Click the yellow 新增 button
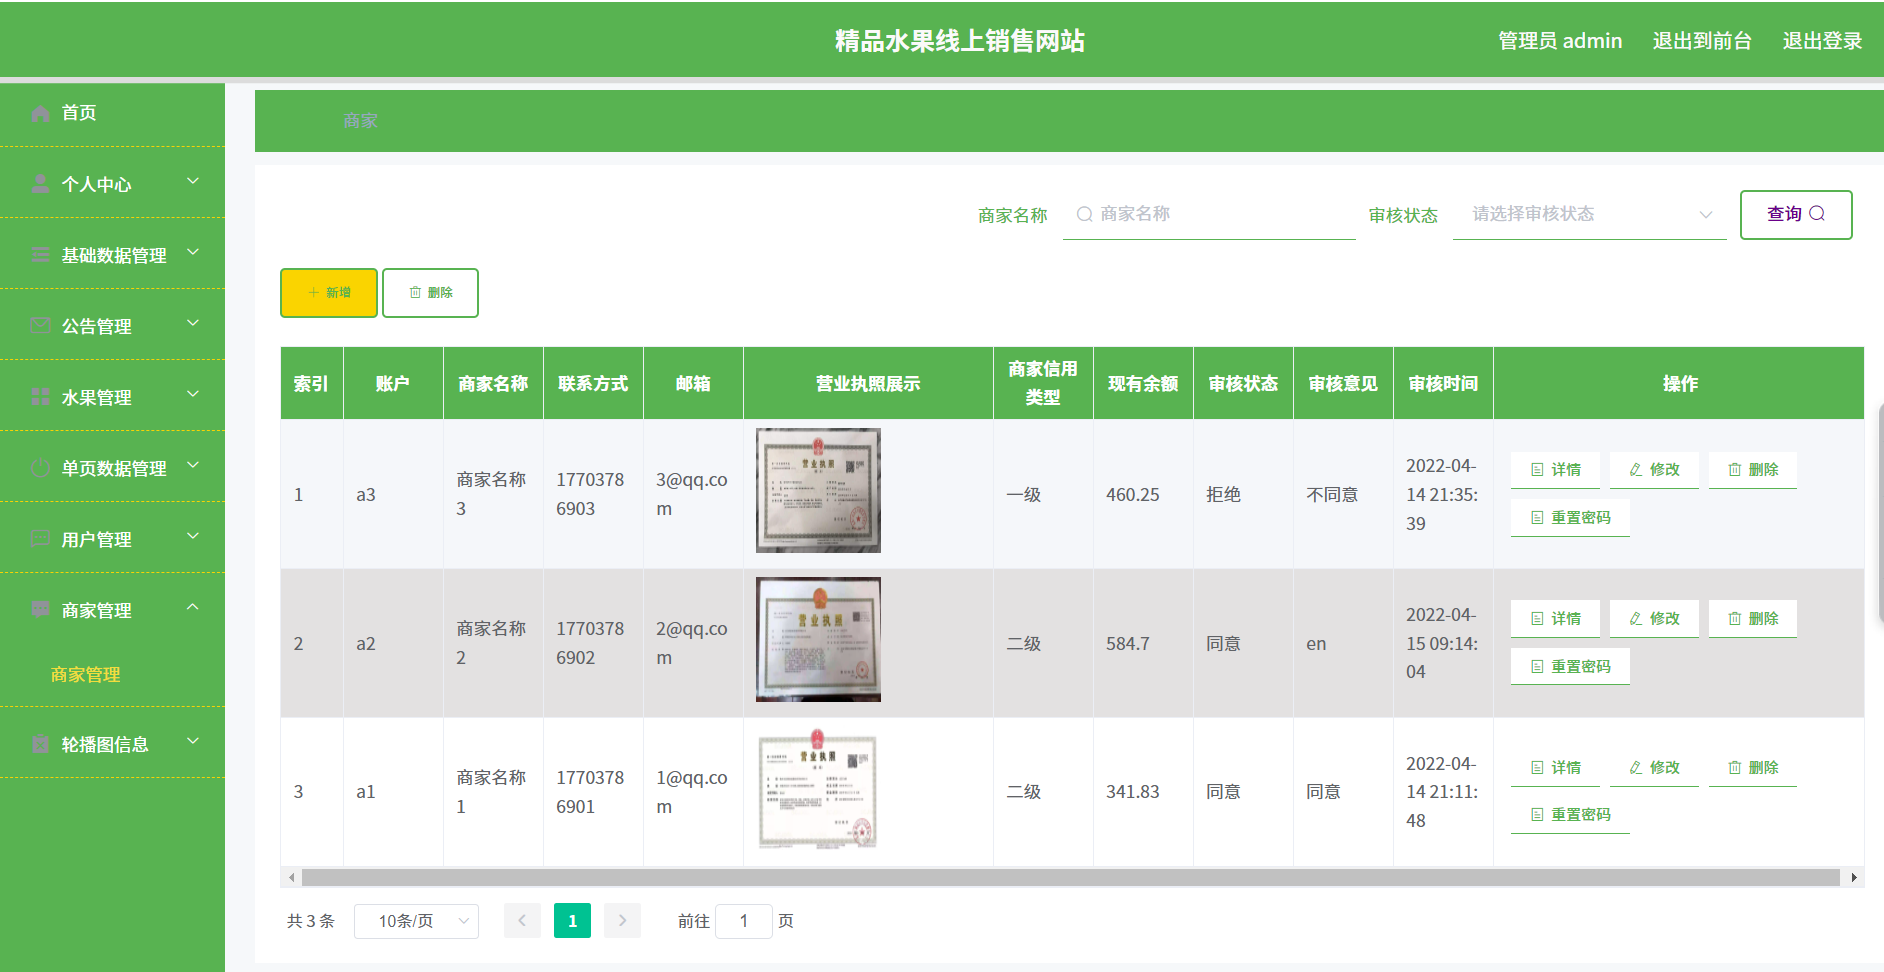This screenshot has width=1884, height=972. 329,293
